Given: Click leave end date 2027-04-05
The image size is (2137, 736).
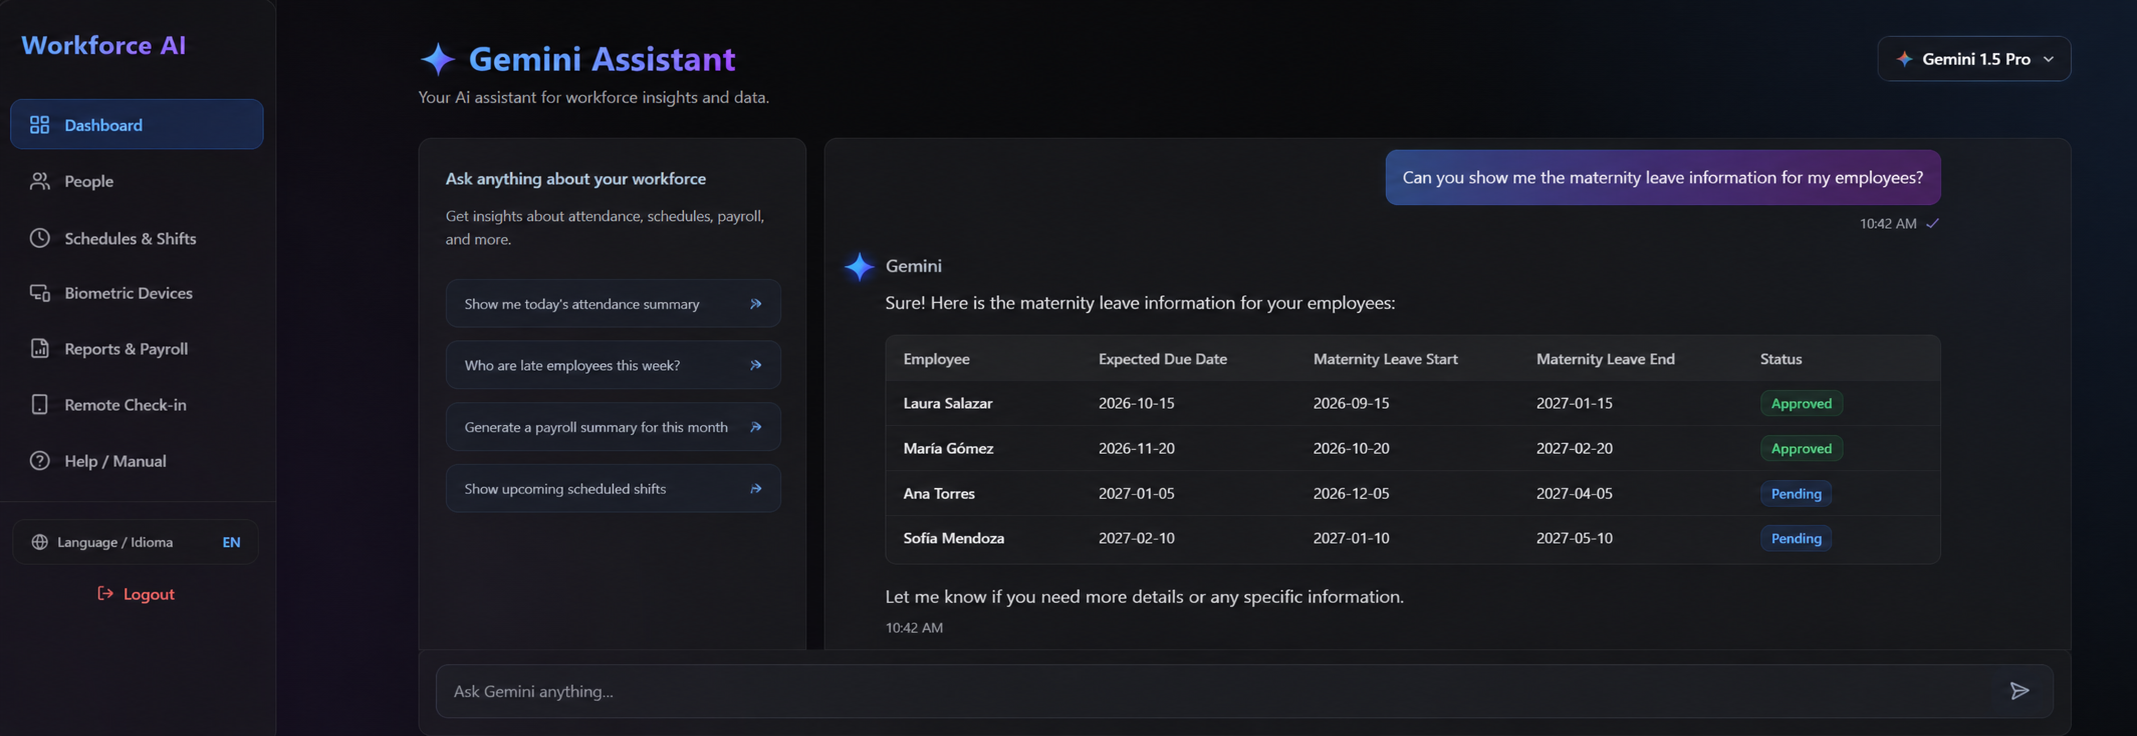Looking at the screenshot, I should pyautogui.click(x=1574, y=493).
